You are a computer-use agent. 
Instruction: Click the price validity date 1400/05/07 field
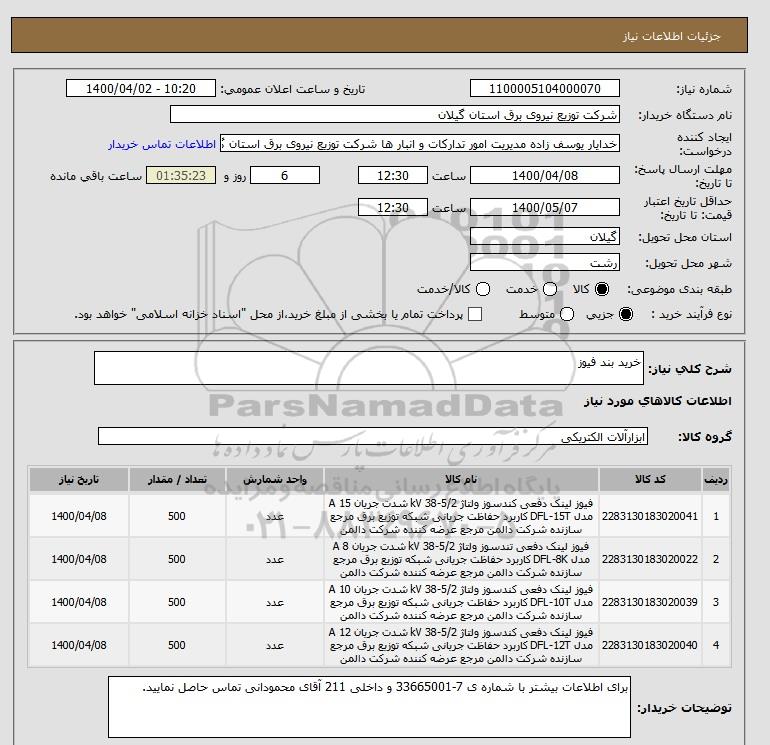545,207
